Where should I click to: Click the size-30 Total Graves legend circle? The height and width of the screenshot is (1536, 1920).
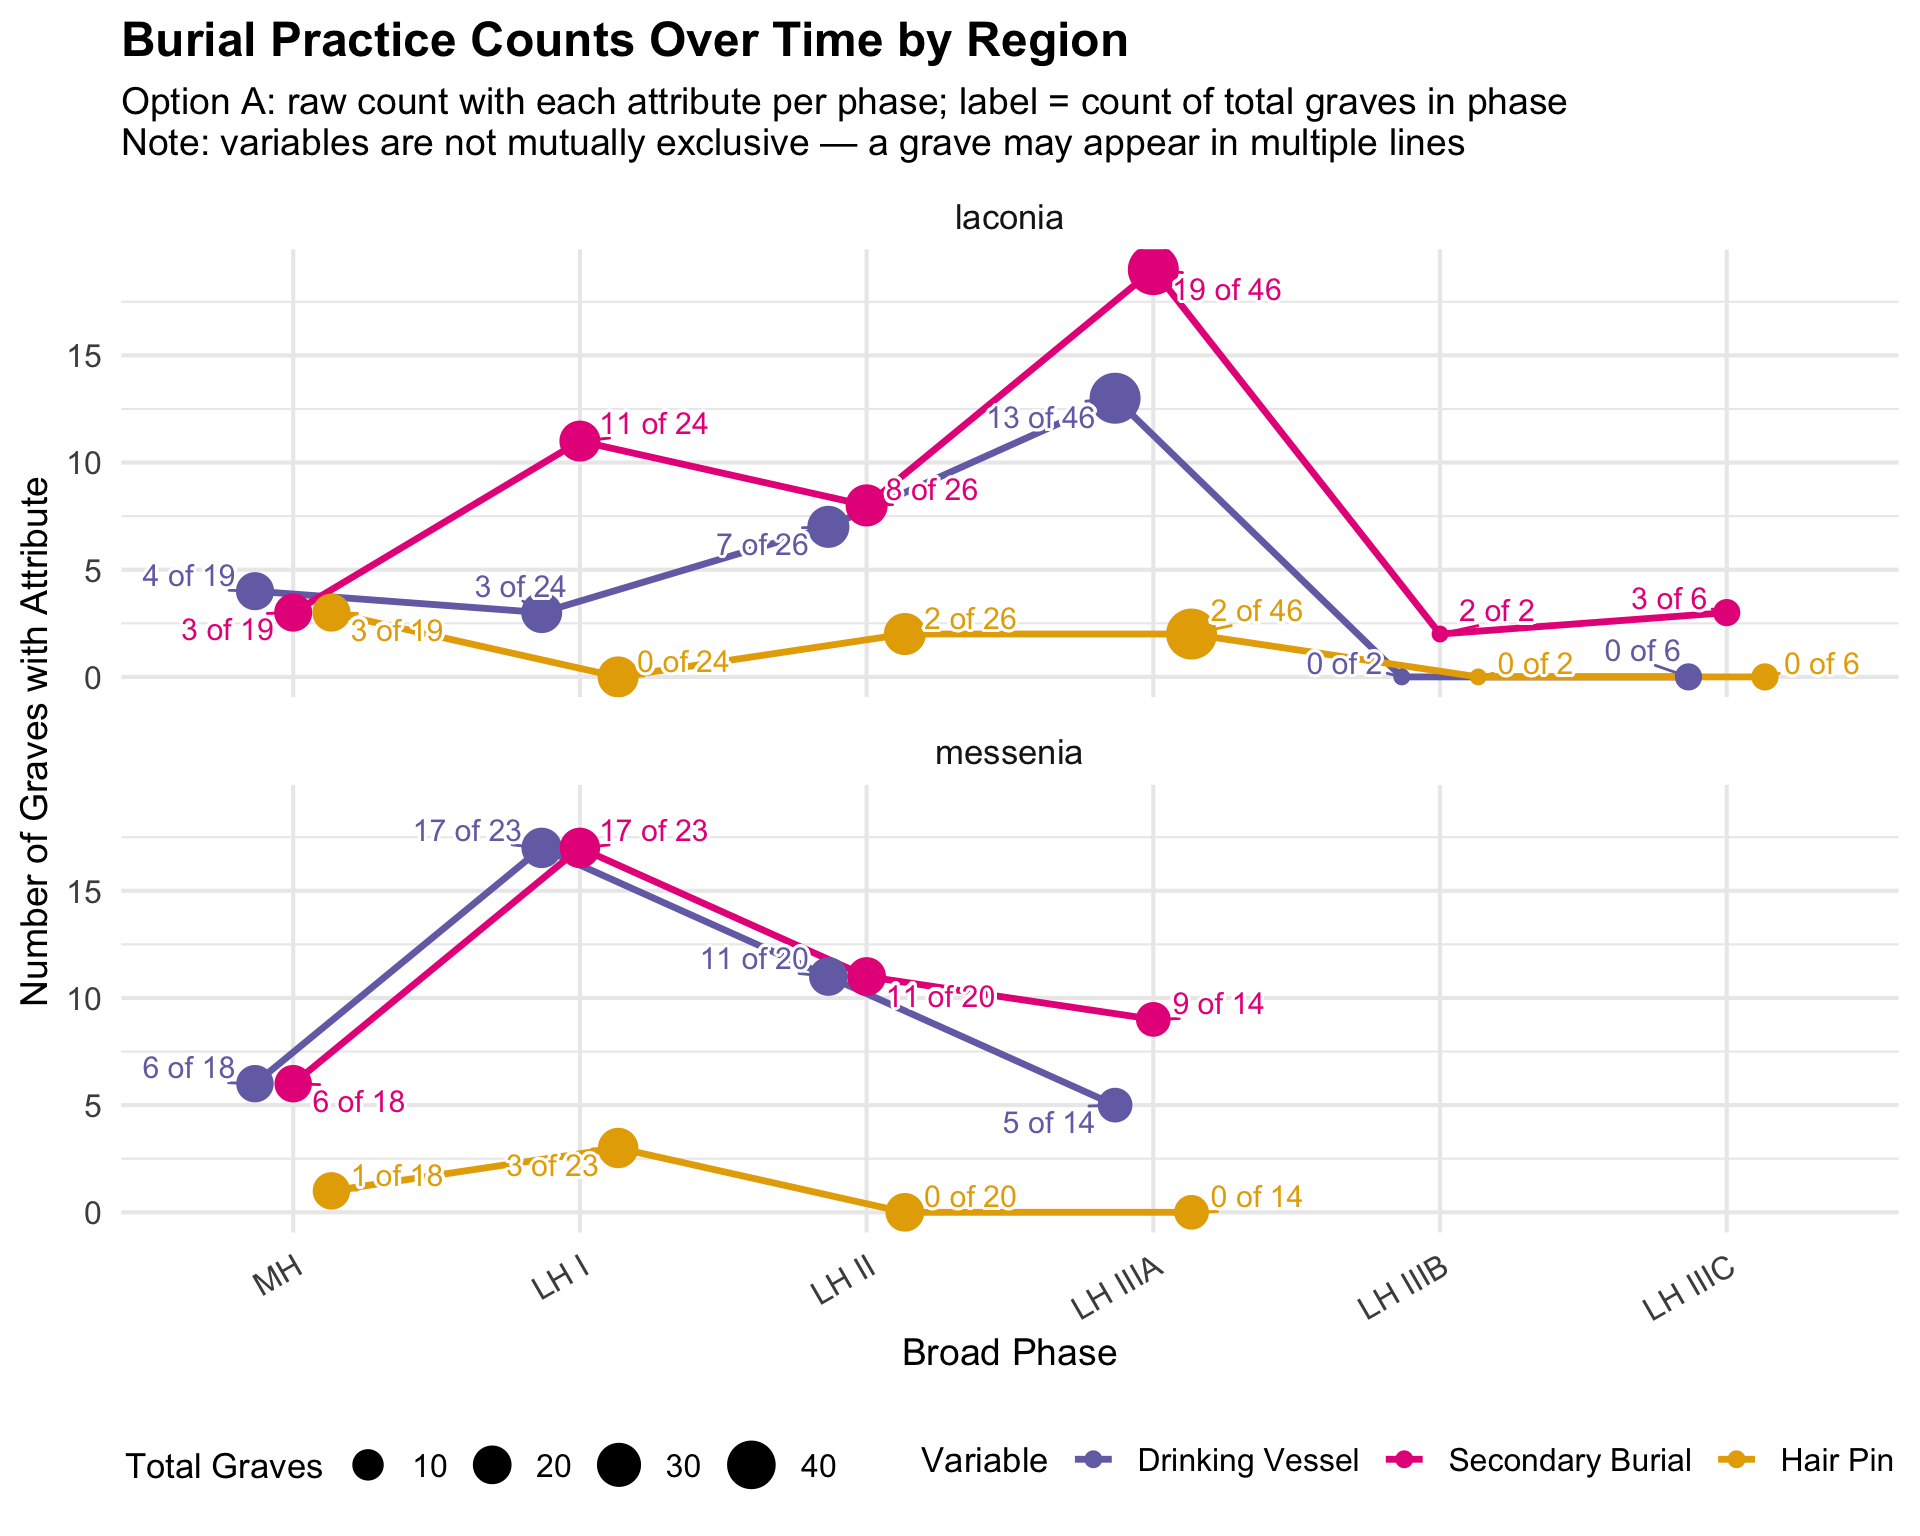(x=619, y=1467)
